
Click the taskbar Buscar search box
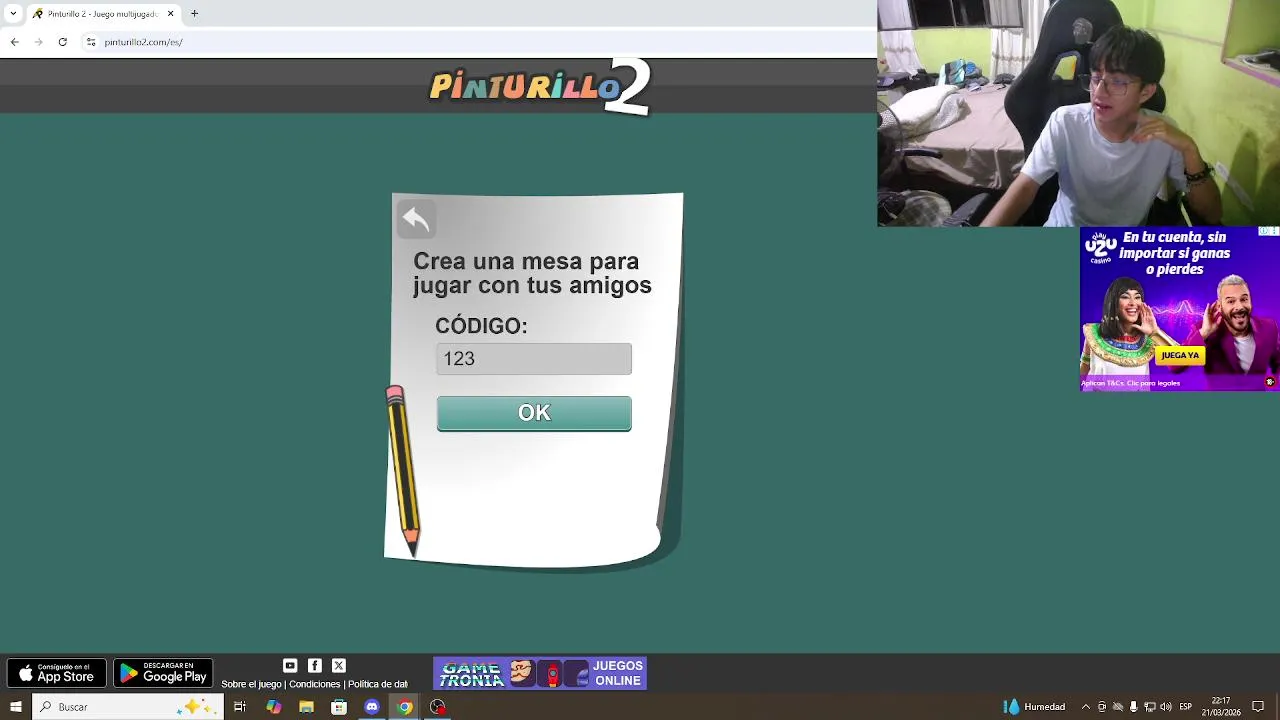(128, 707)
